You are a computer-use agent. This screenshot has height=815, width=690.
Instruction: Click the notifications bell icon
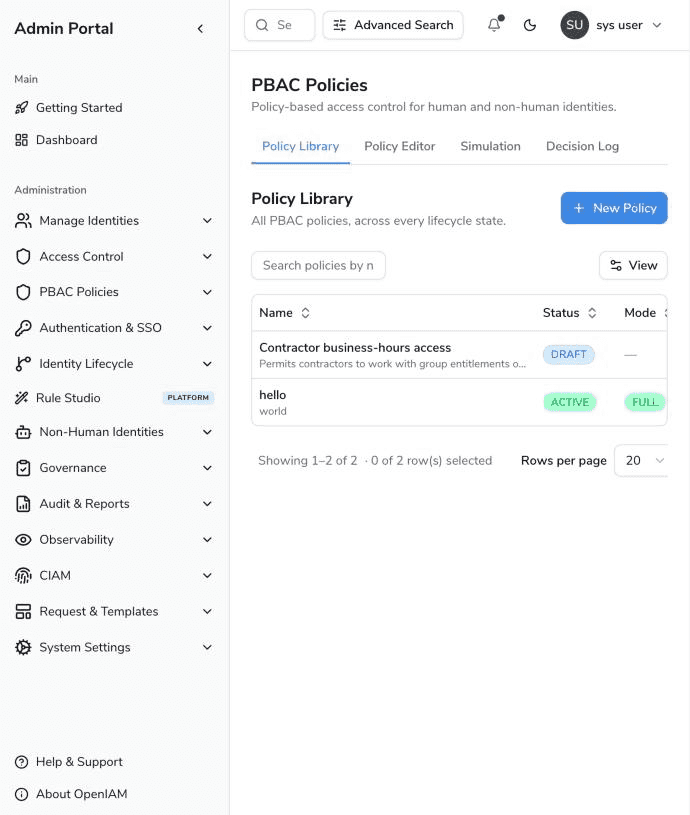(x=494, y=25)
